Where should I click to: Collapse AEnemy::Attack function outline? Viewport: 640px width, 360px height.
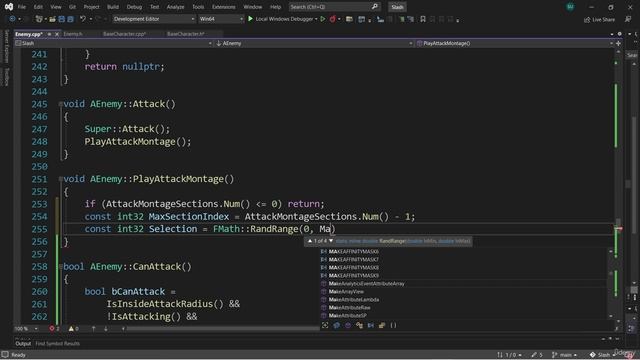point(60,104)
